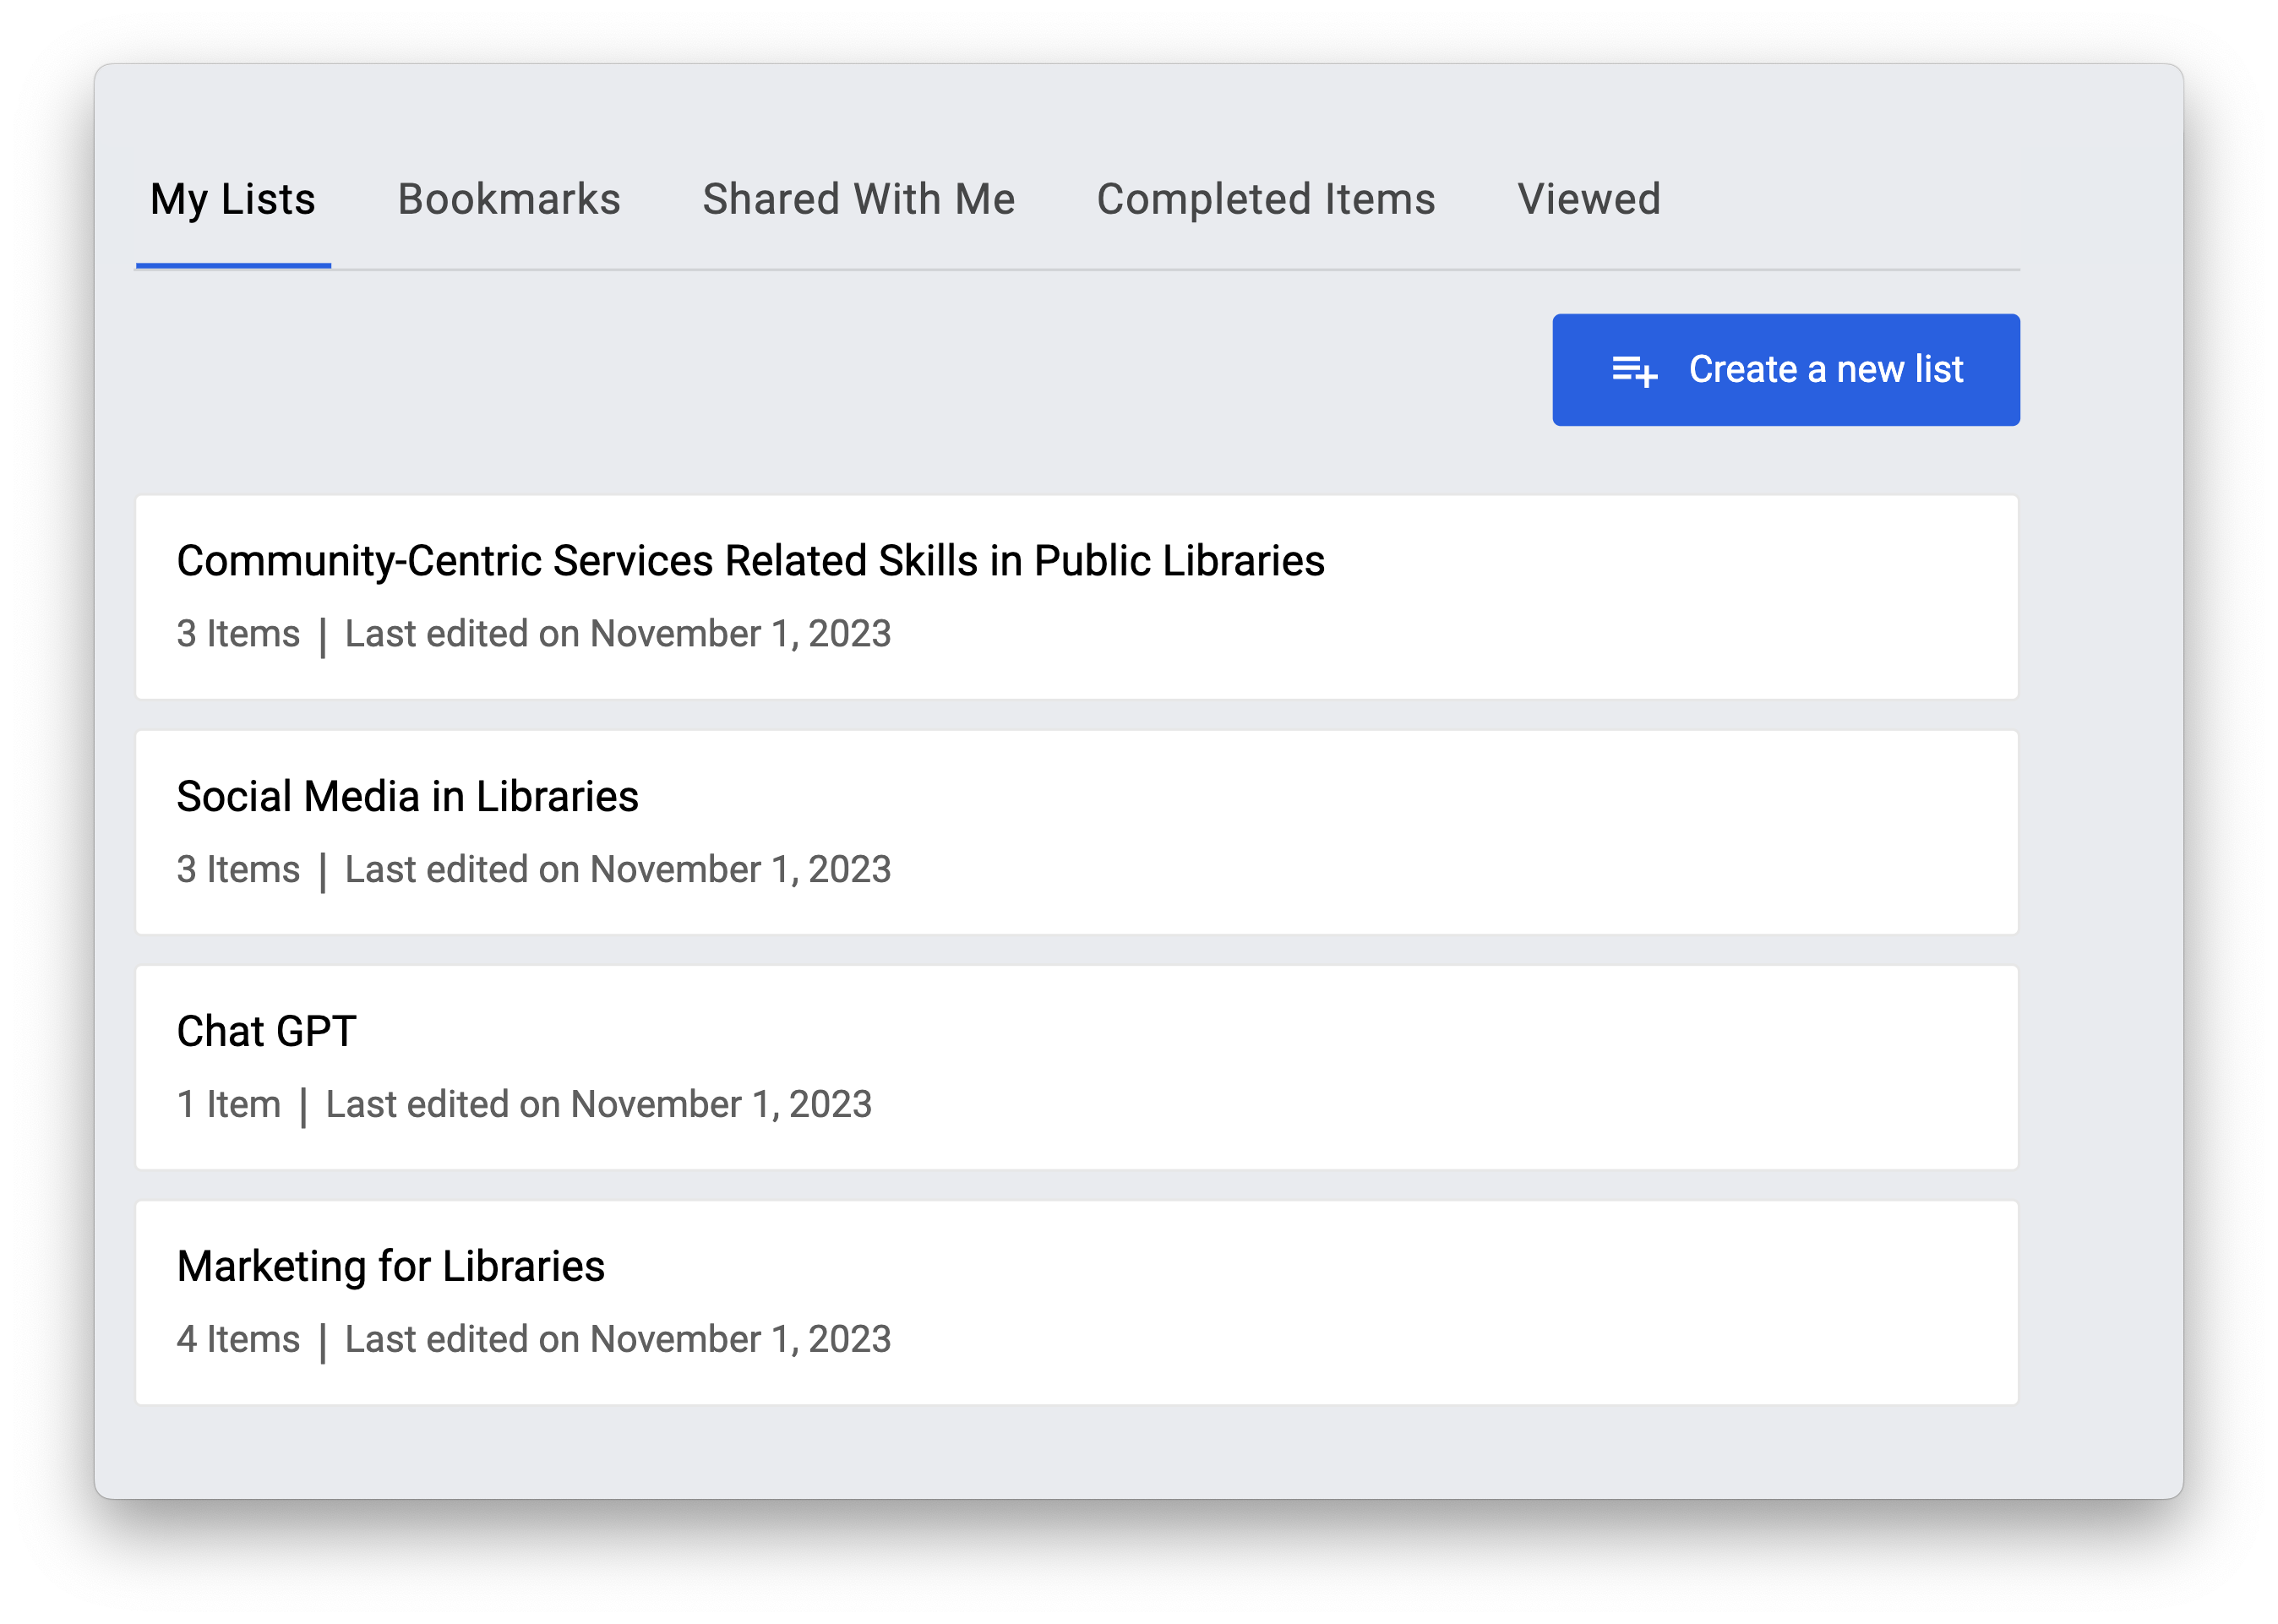Open the Social Media in Libraries title
This screenshot has height=1624, width=2278.
click(407, 797)
